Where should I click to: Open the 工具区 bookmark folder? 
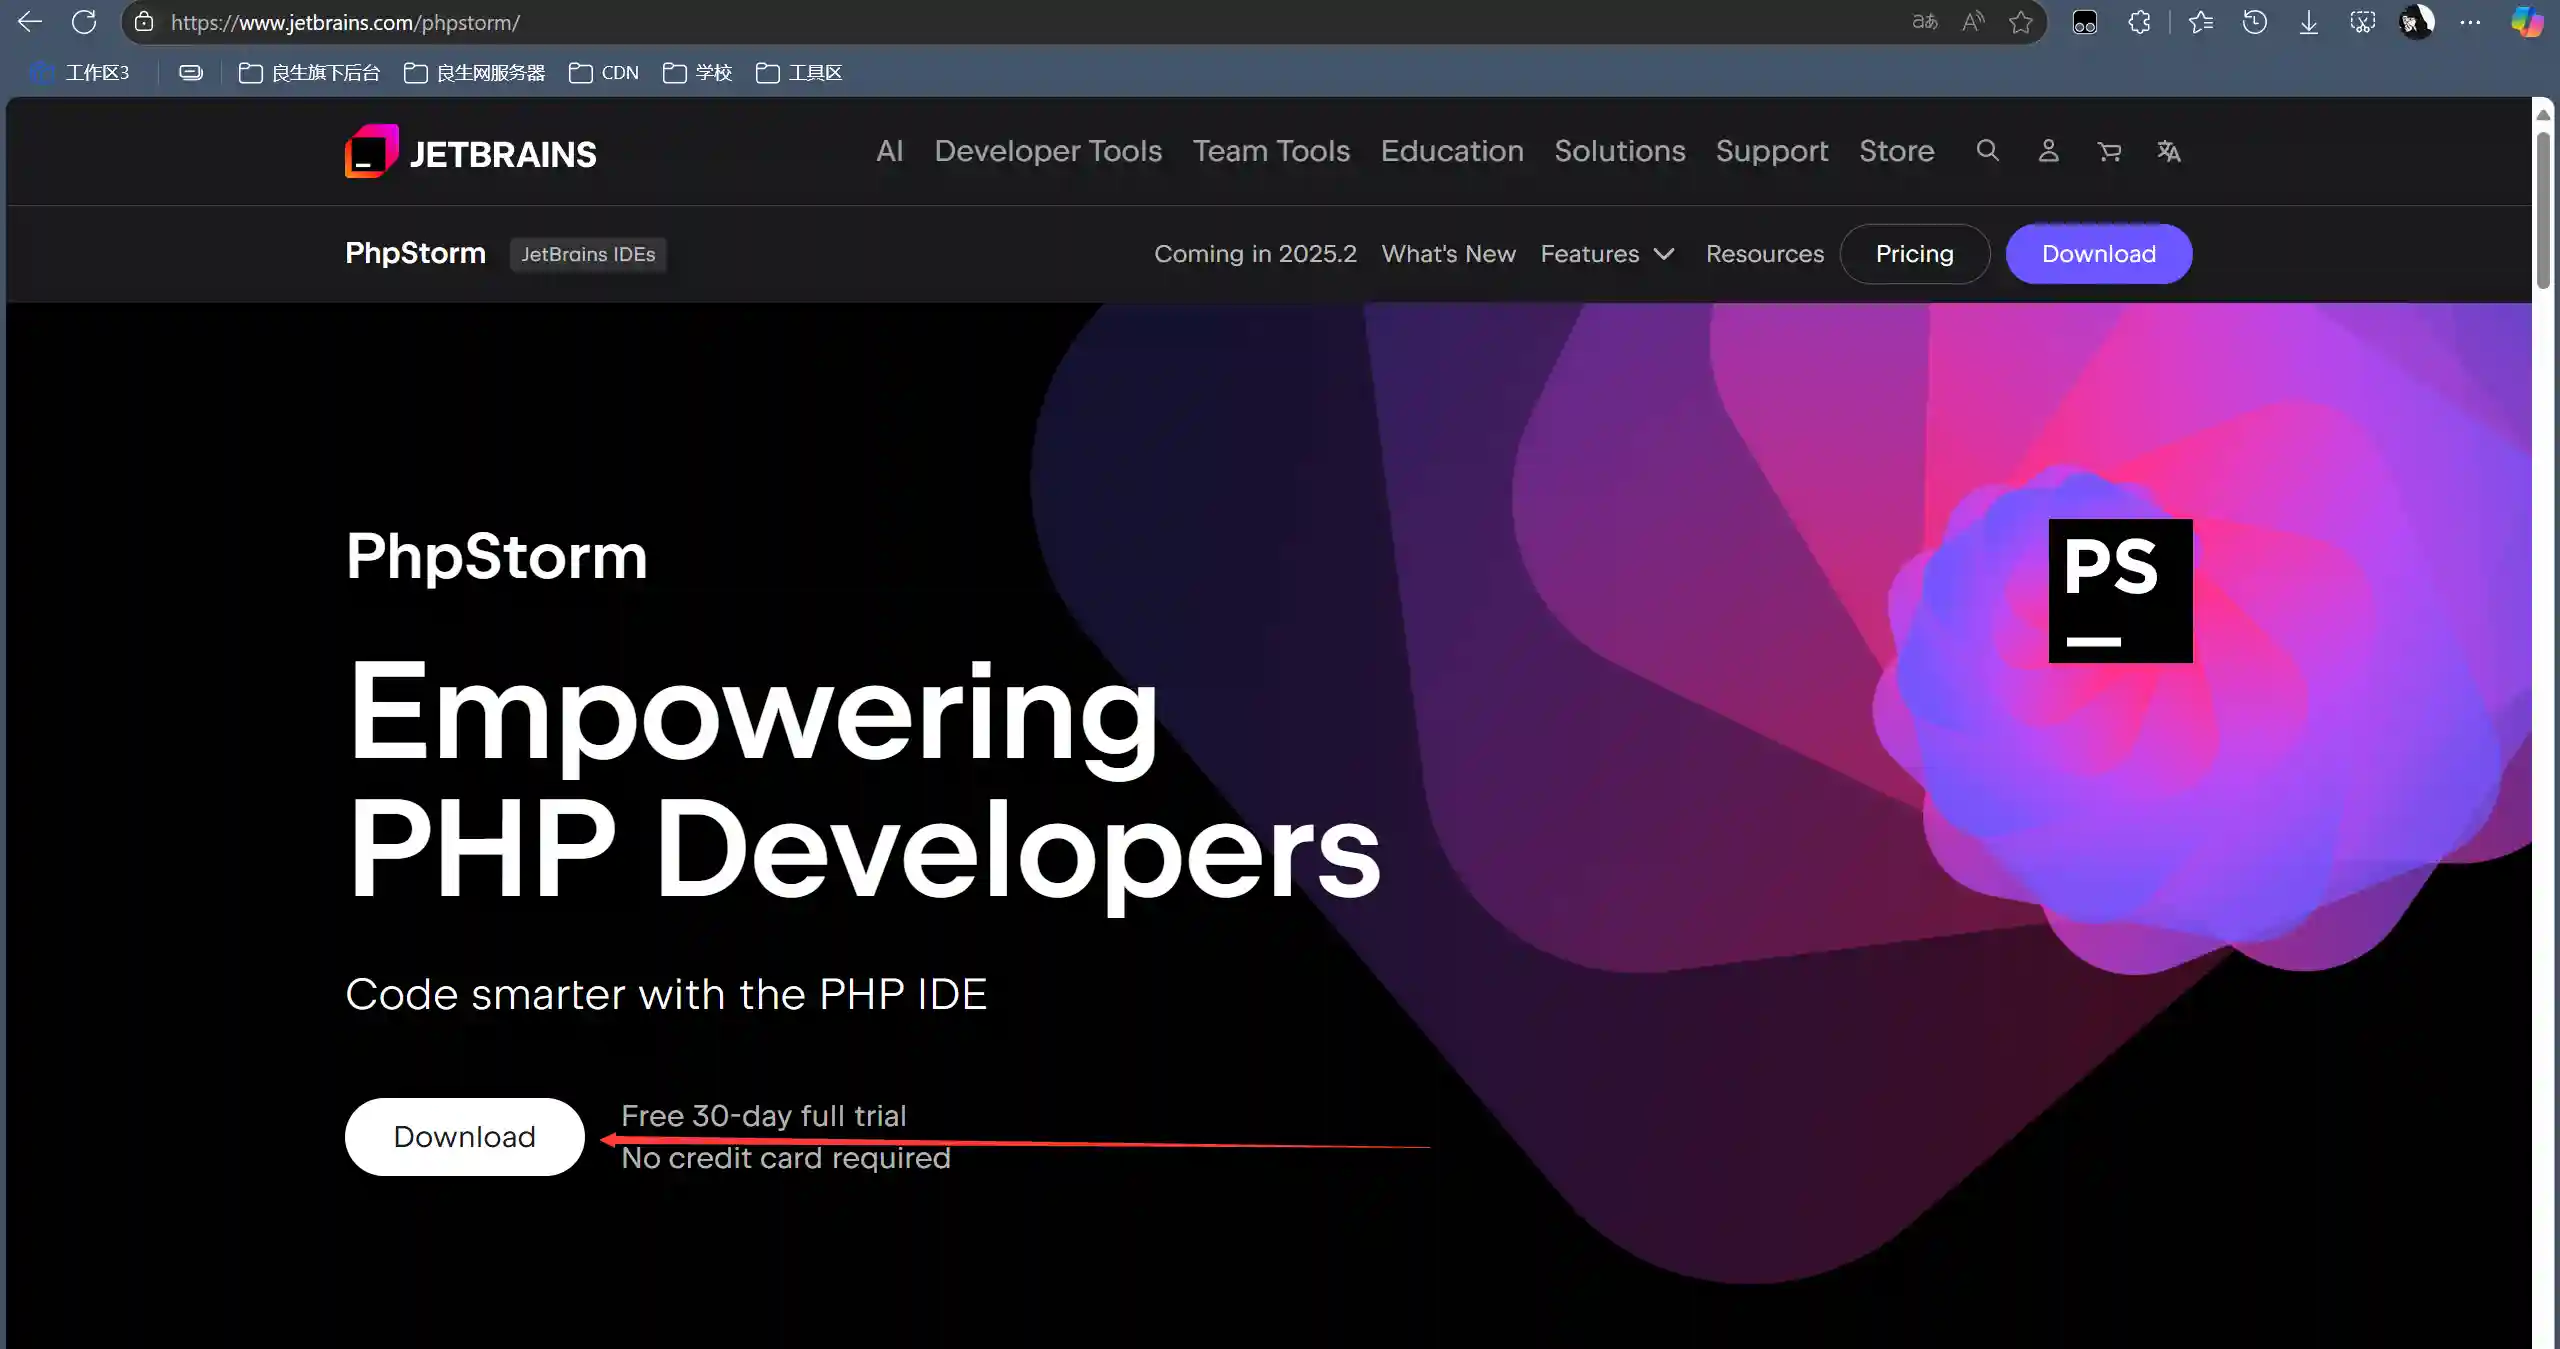pos(799,72)
